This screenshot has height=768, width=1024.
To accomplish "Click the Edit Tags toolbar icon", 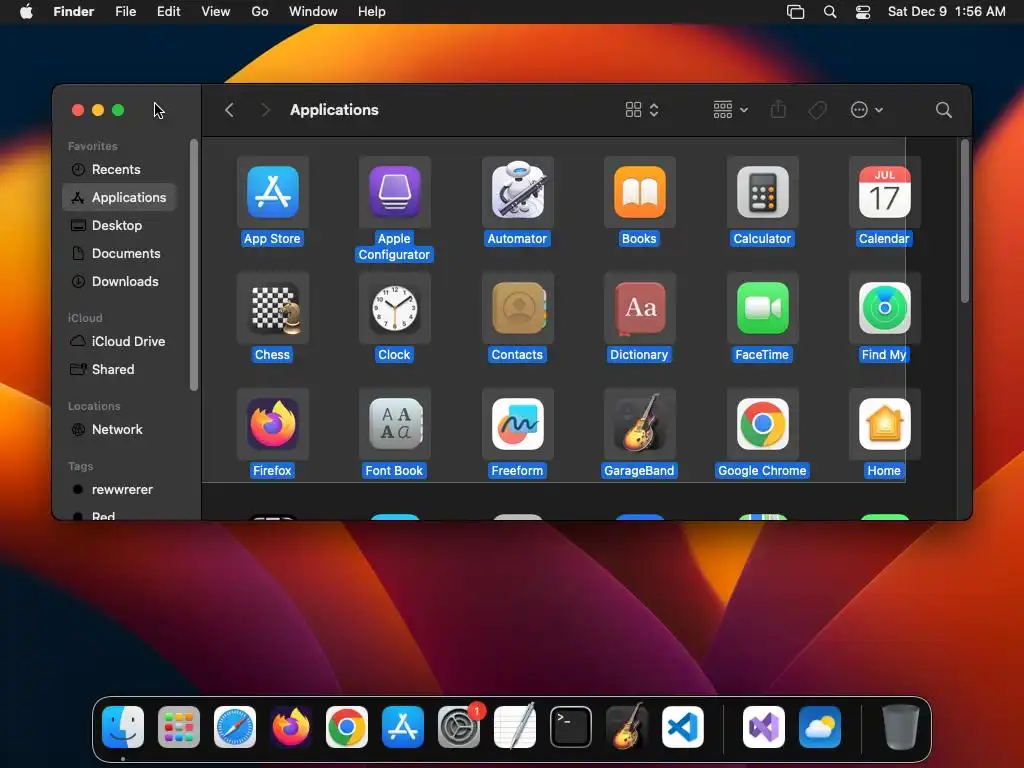I will (x=817, y=110).
